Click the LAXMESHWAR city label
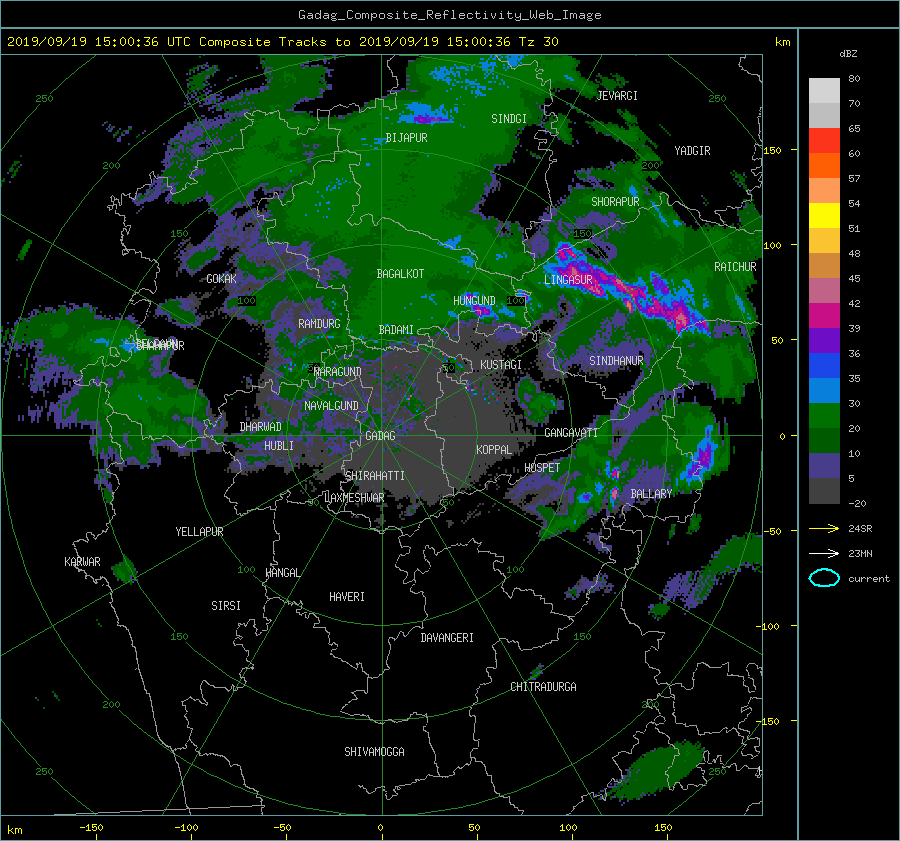900x841 pixels. coord(354,498)
